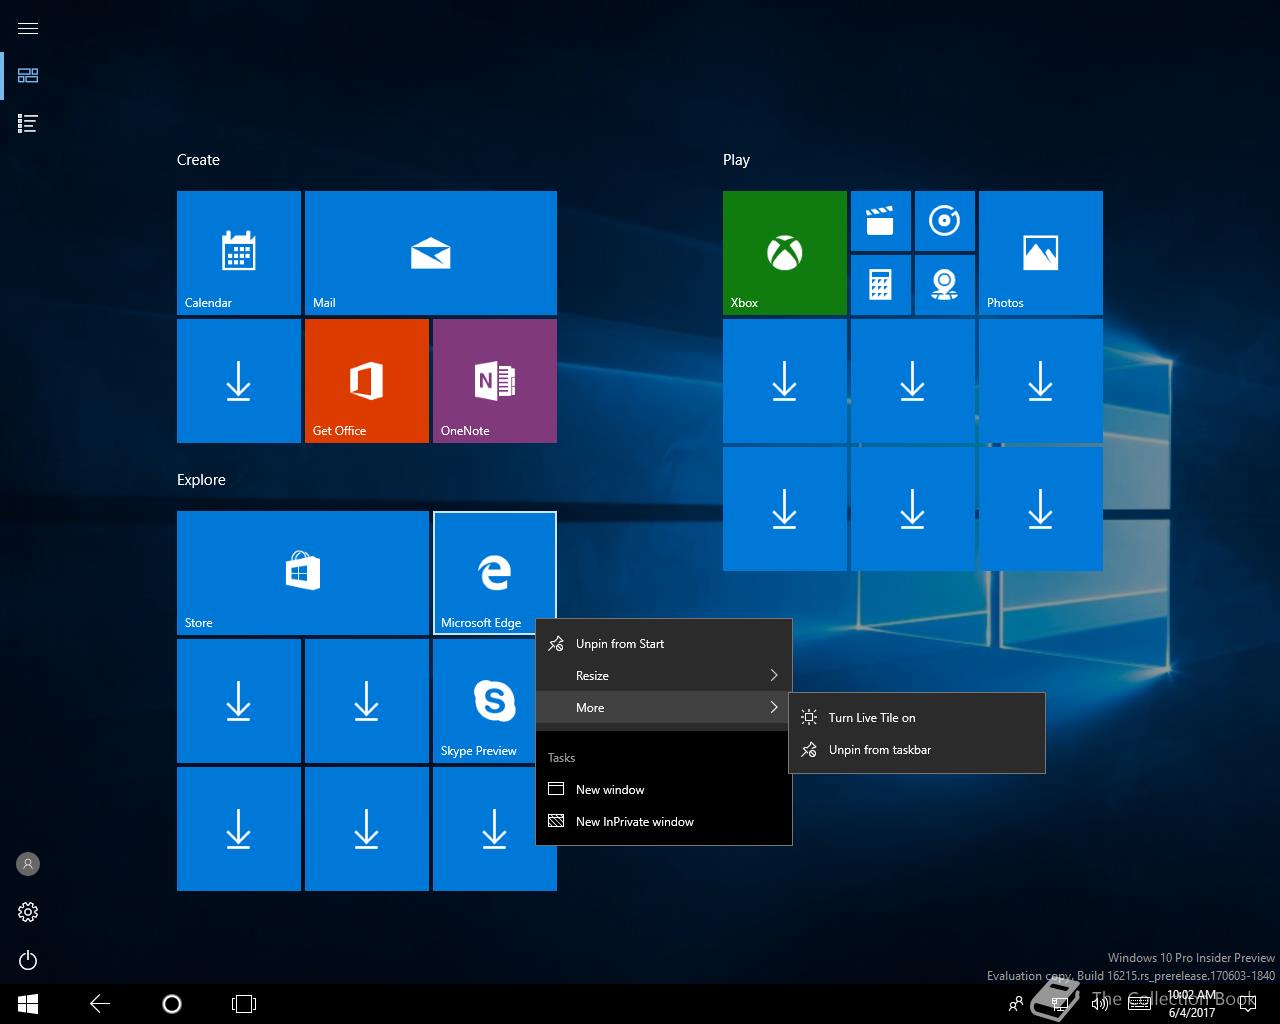Launch the Get Office tile
The height and width of the screenshot is (1024, 1280).
coord(367,381)
